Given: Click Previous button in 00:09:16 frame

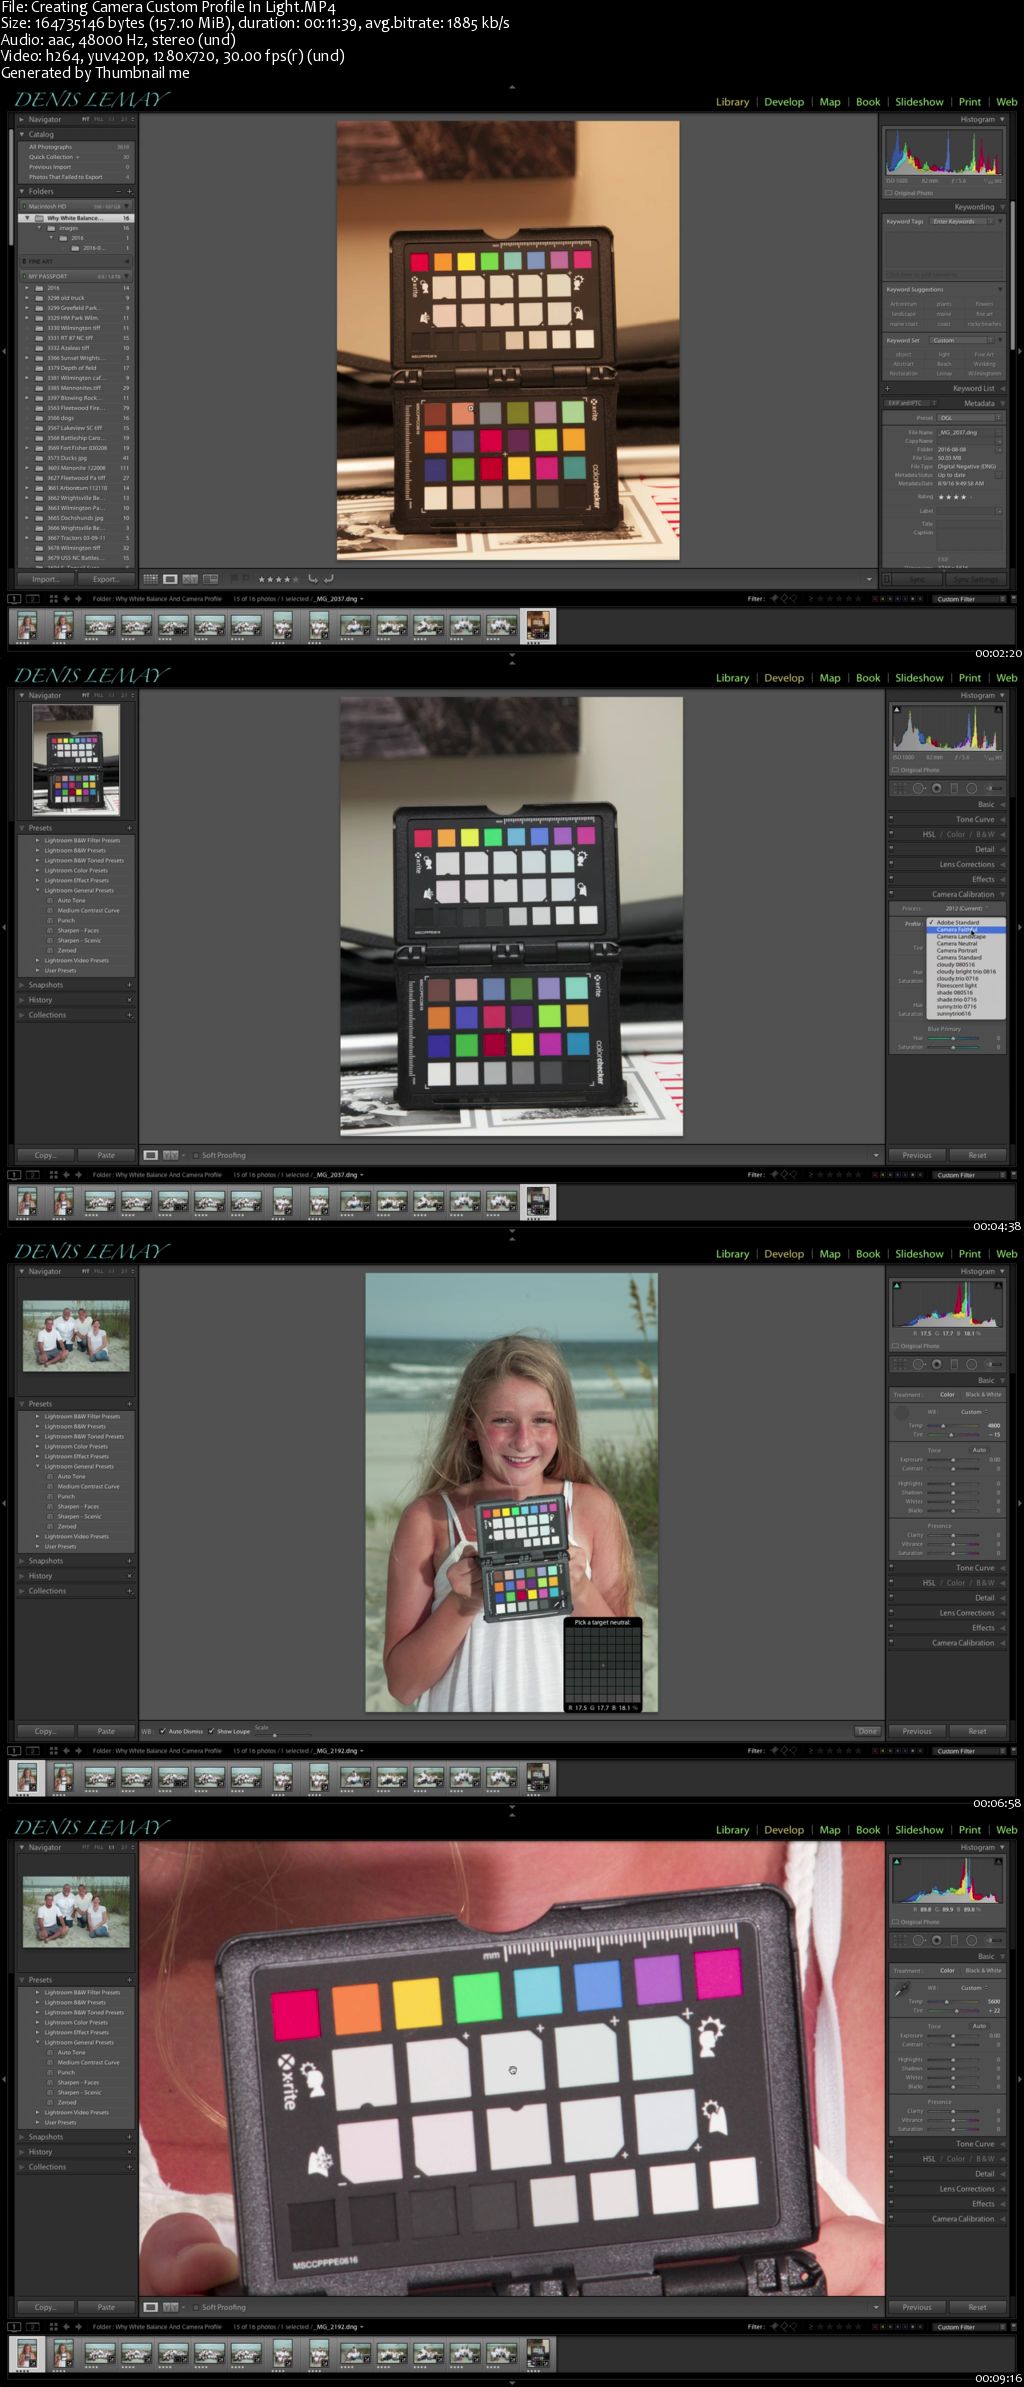Looking at the screenshot, I should [x=917, y=2307].
